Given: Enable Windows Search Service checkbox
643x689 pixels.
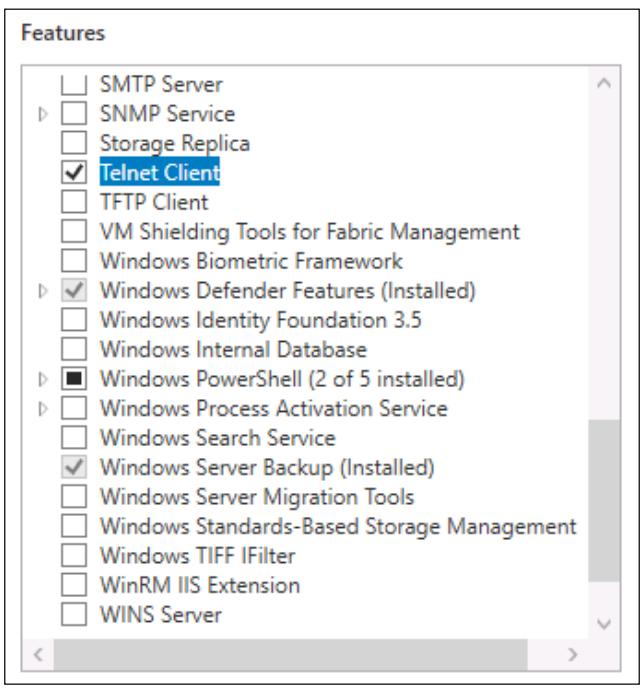Looking at the screenshot, I should (74, 438).
